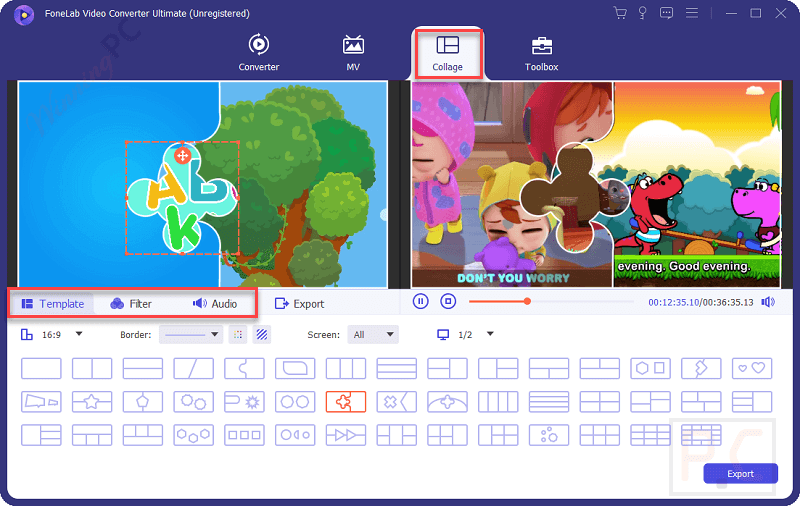Open the Toolbox tab
Screen dimensions: 800x506
[x=541, y=53]
